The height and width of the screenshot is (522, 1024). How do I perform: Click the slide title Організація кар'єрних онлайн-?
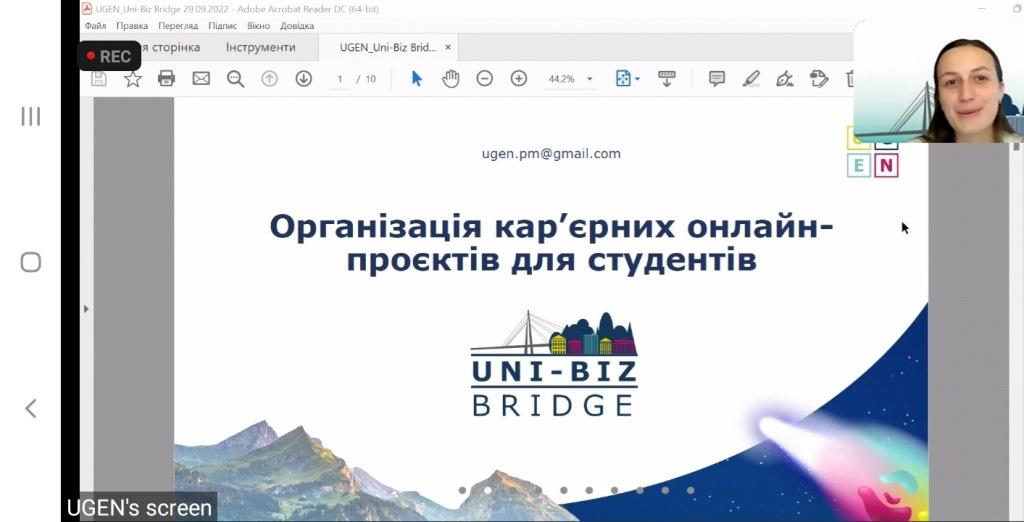coord(551,227)
